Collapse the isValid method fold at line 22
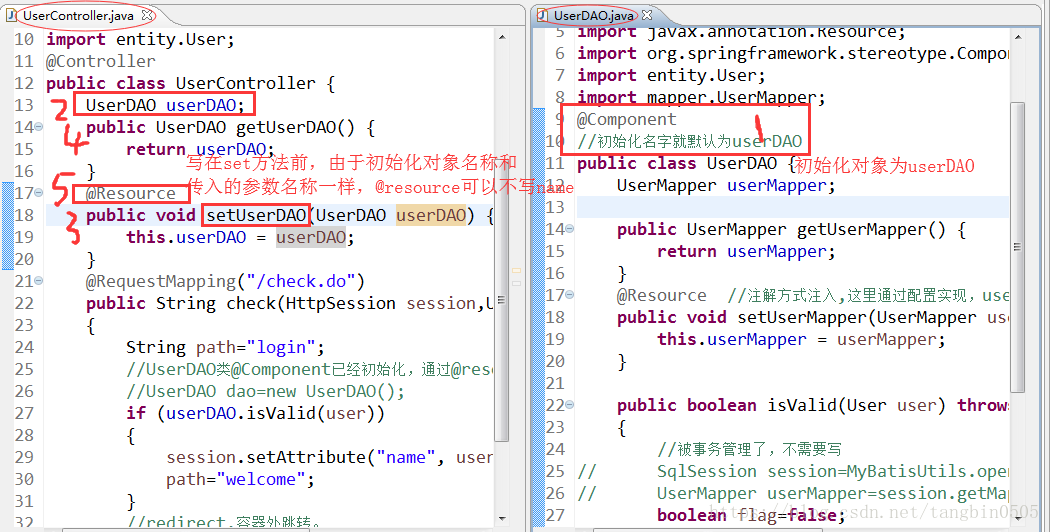1050x532 pixels. (570, 405)
